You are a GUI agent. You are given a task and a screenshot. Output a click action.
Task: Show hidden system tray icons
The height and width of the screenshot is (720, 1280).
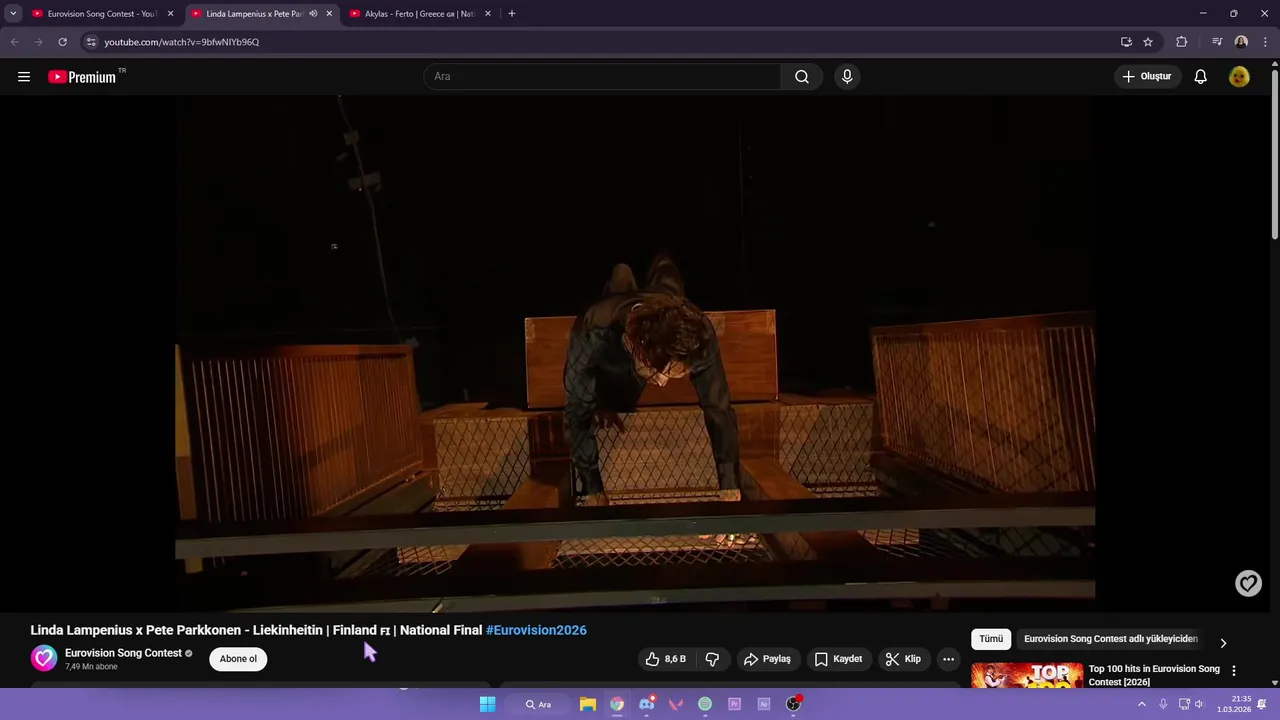tap(1141, 704)
